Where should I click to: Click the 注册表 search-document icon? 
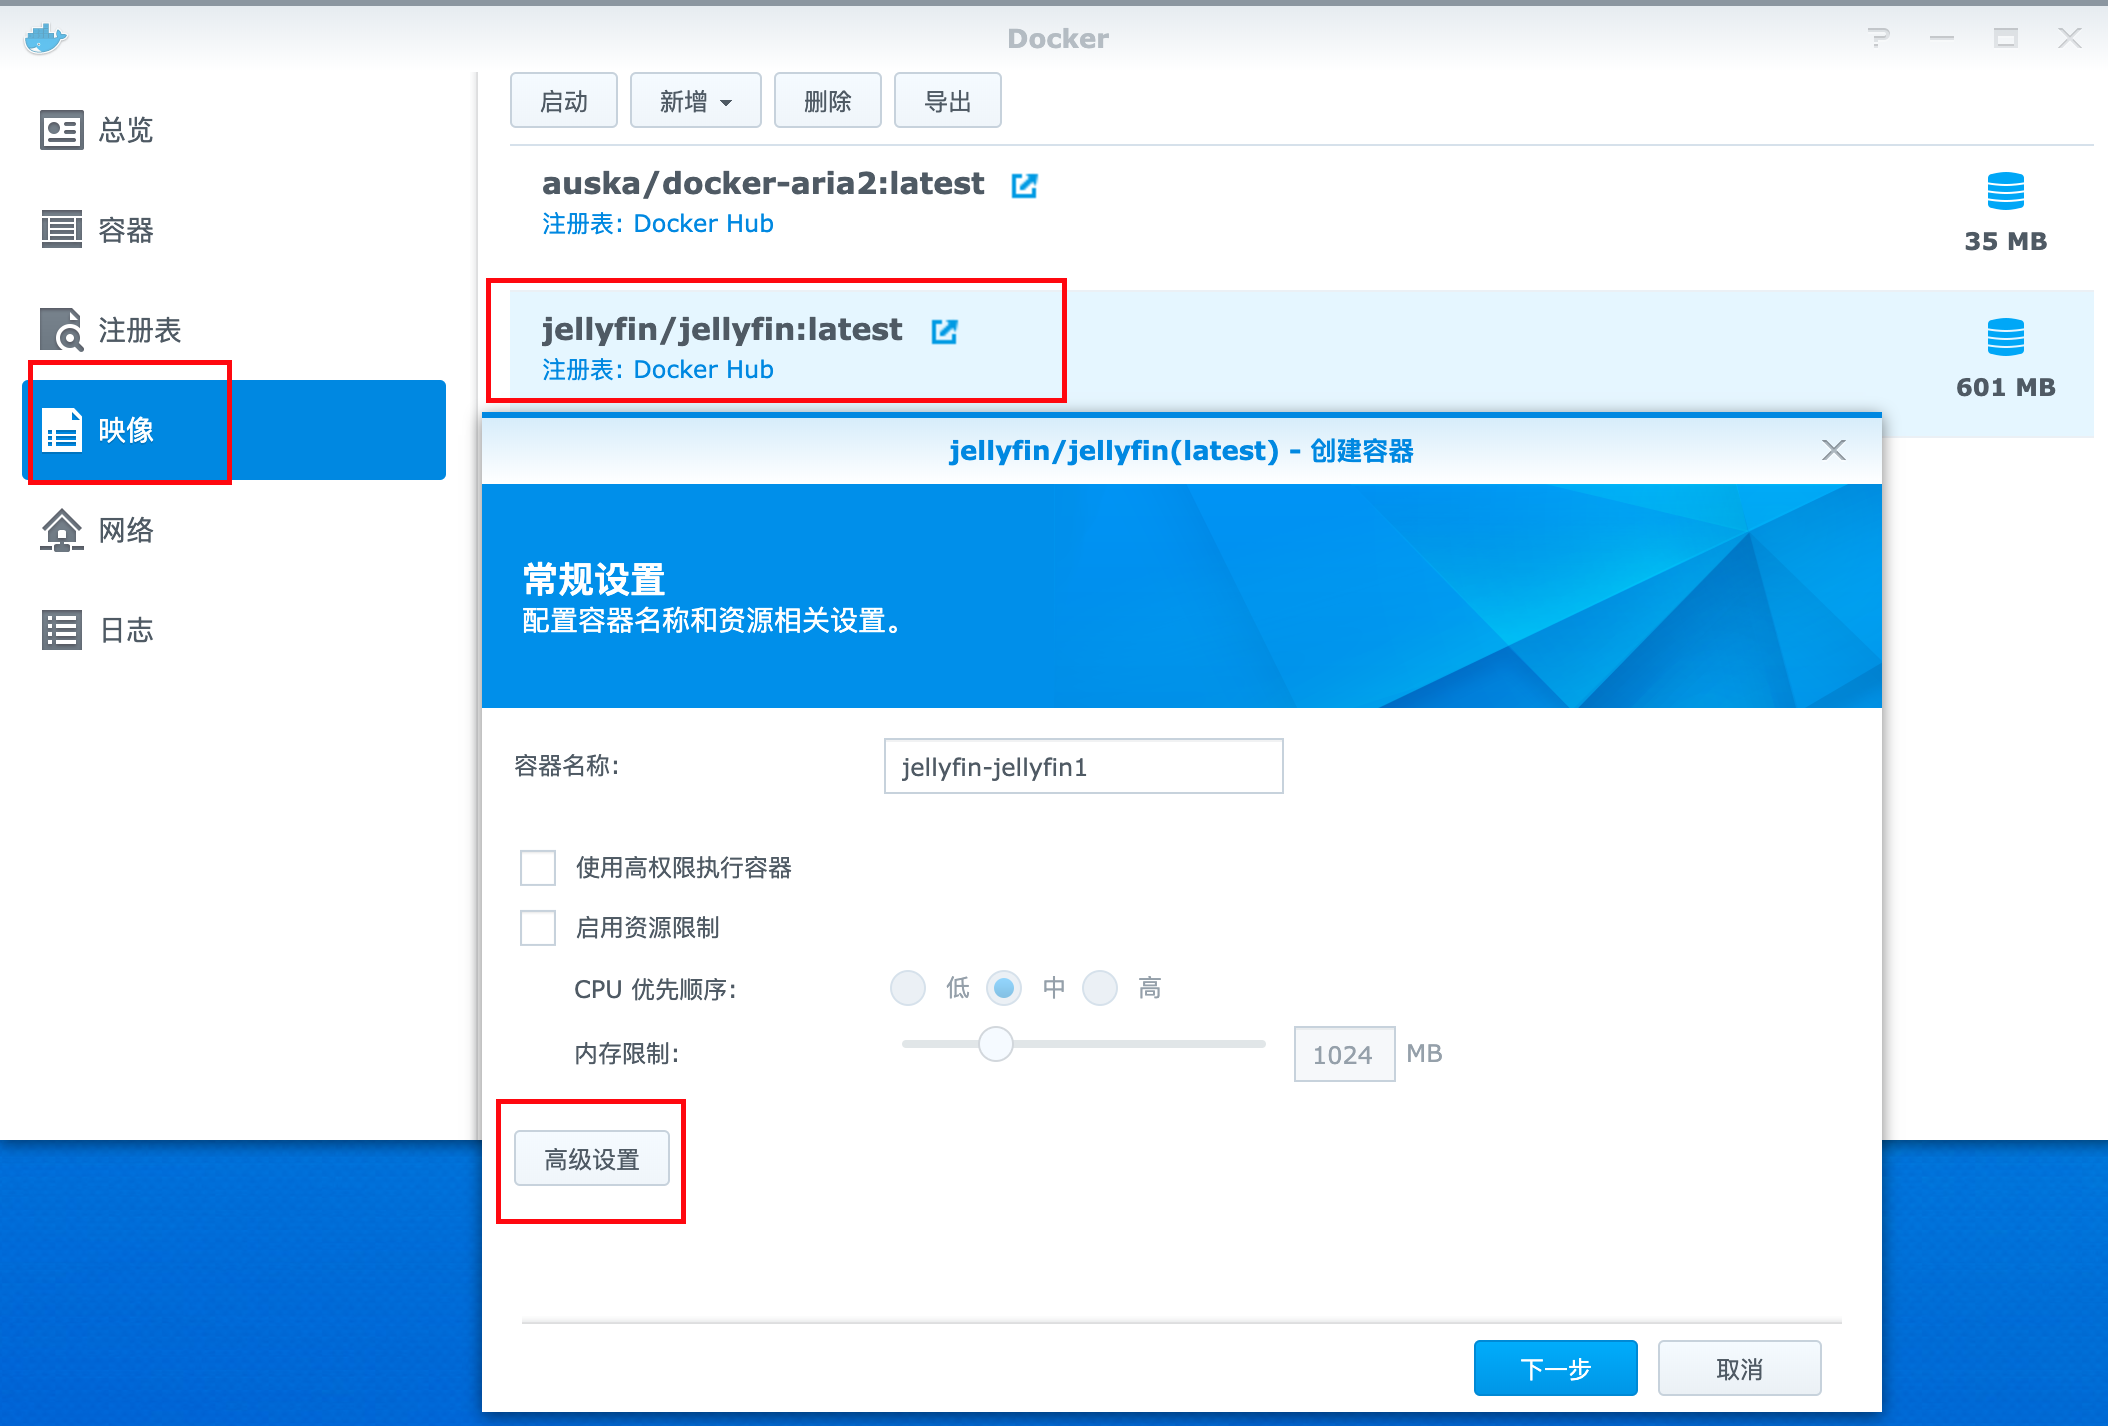(x=62, y=330)
